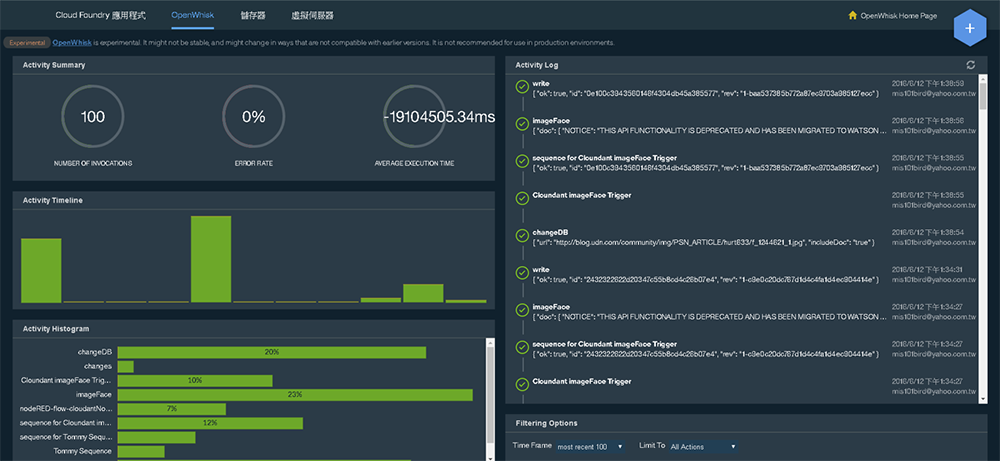
Task: Click the imageFace 23% histogram bar
Action: click(294, 395)
